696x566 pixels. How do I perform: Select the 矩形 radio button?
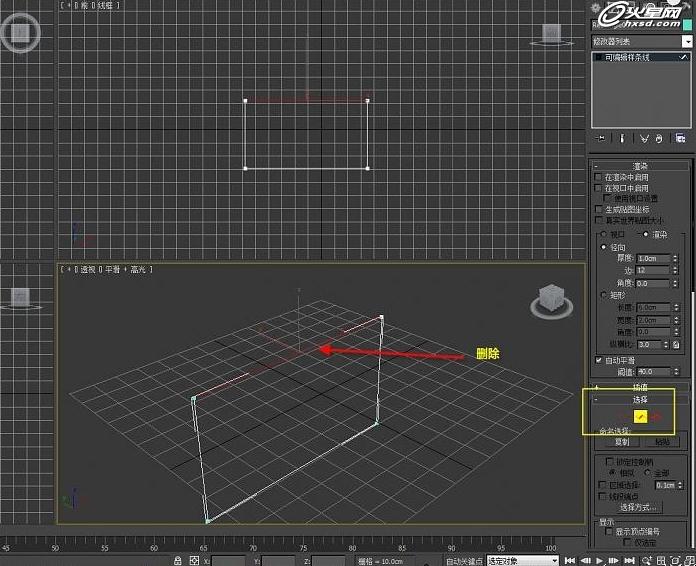pyautogui.click(x=603, y=295)
